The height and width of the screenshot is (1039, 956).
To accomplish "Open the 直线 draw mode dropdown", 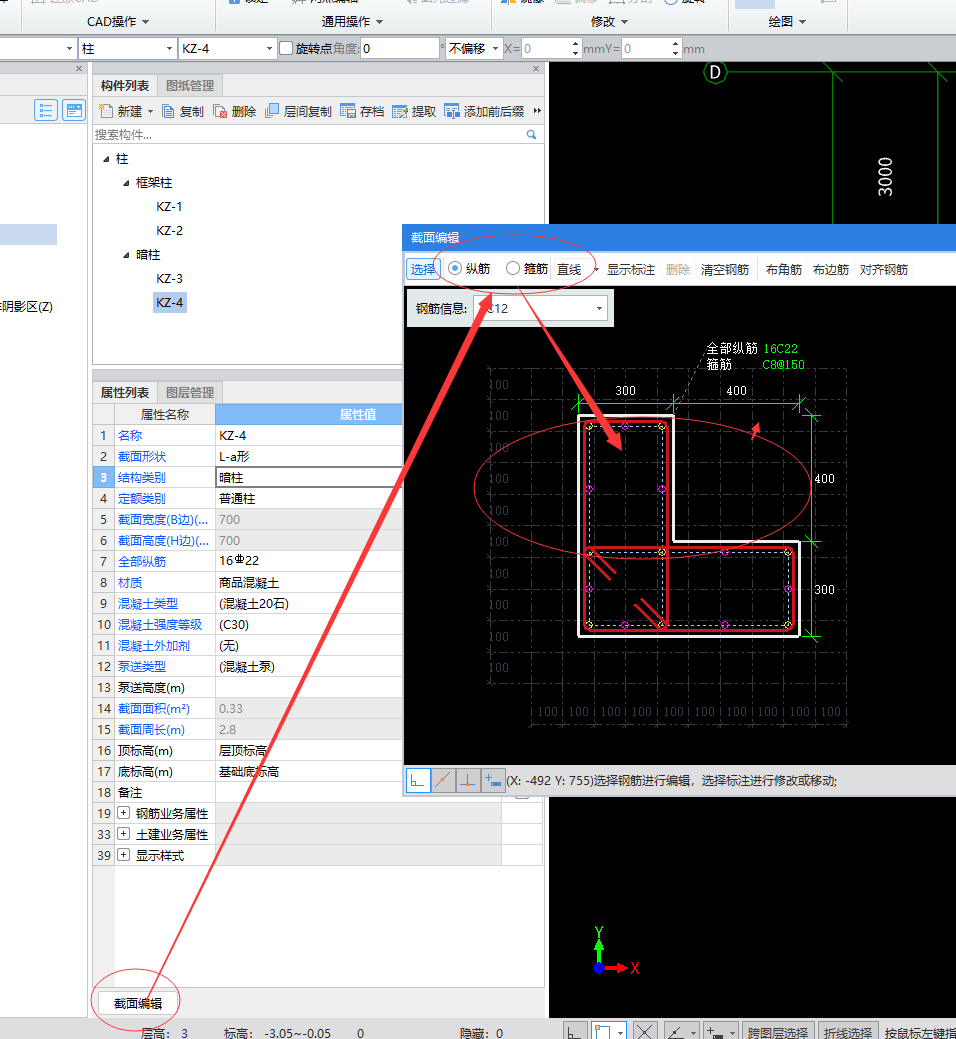I will coord(596,269).
